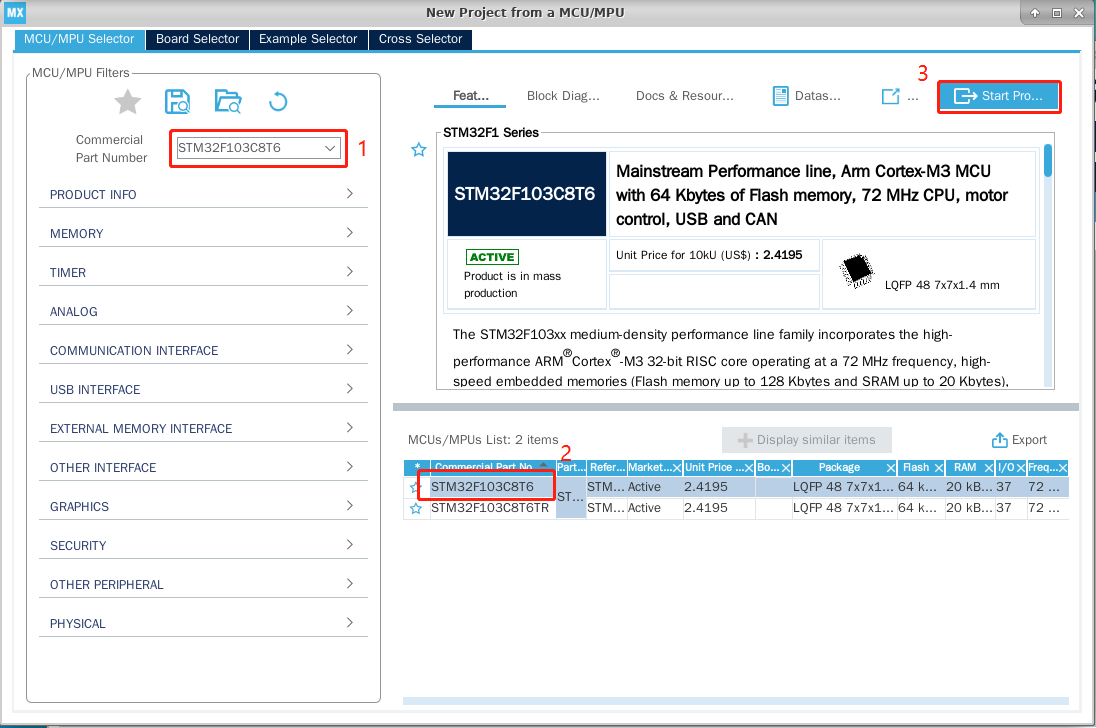Save current search filter icon
Viewport: 1096px width, 728px height.
[x=178, y=102]
